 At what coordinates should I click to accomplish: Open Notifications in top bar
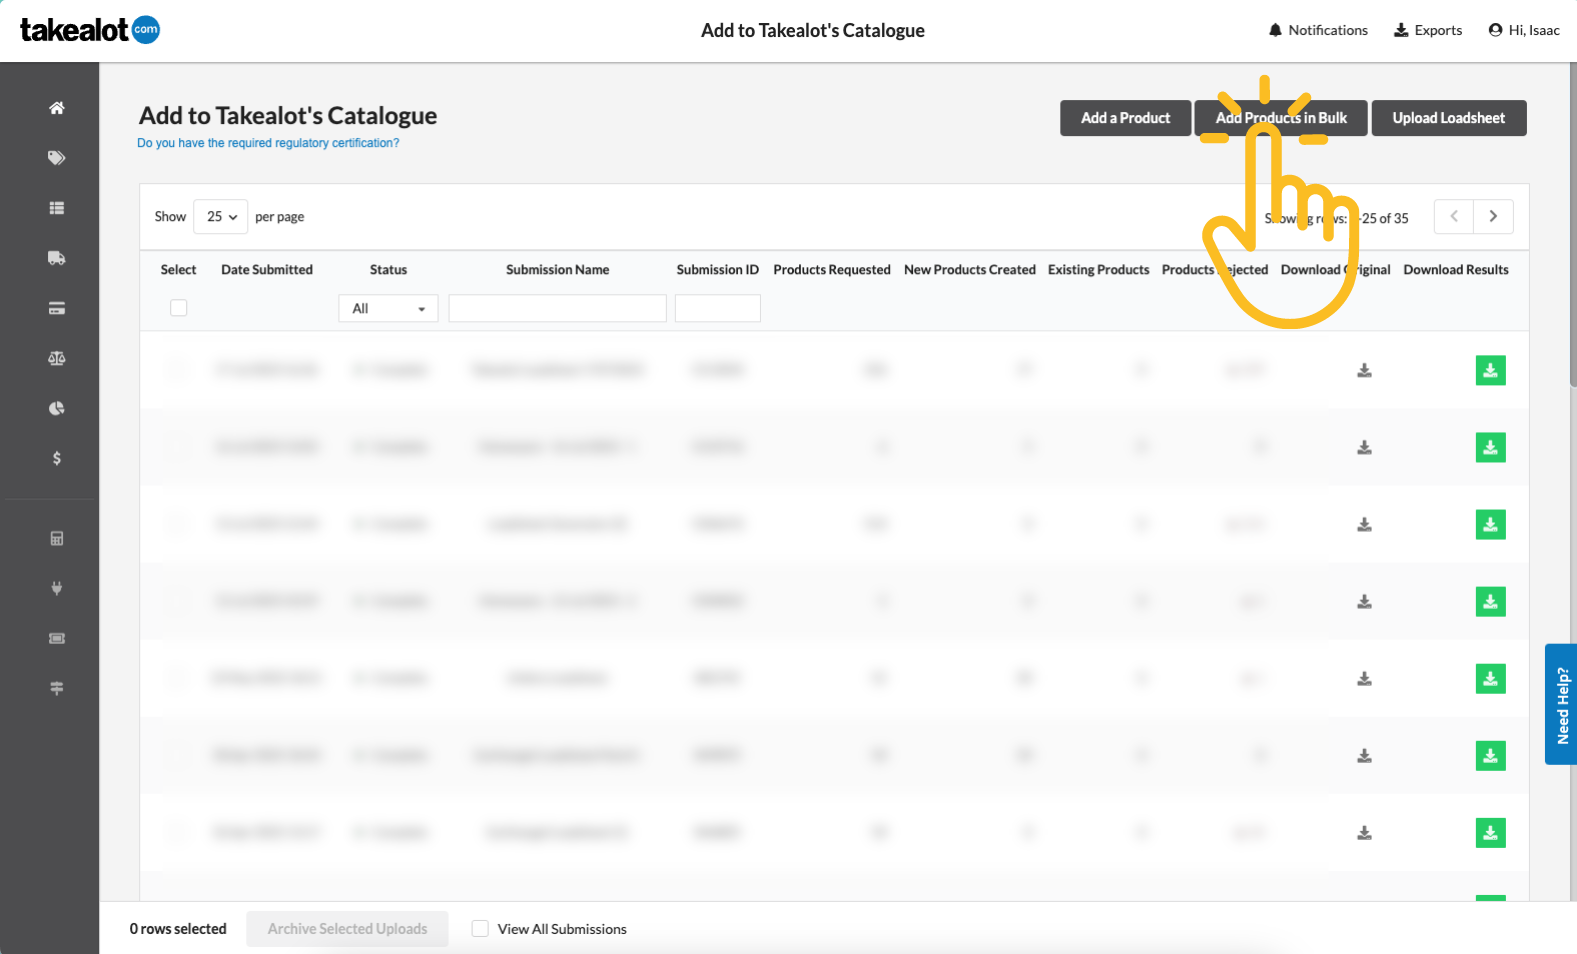pos(1318,30)
